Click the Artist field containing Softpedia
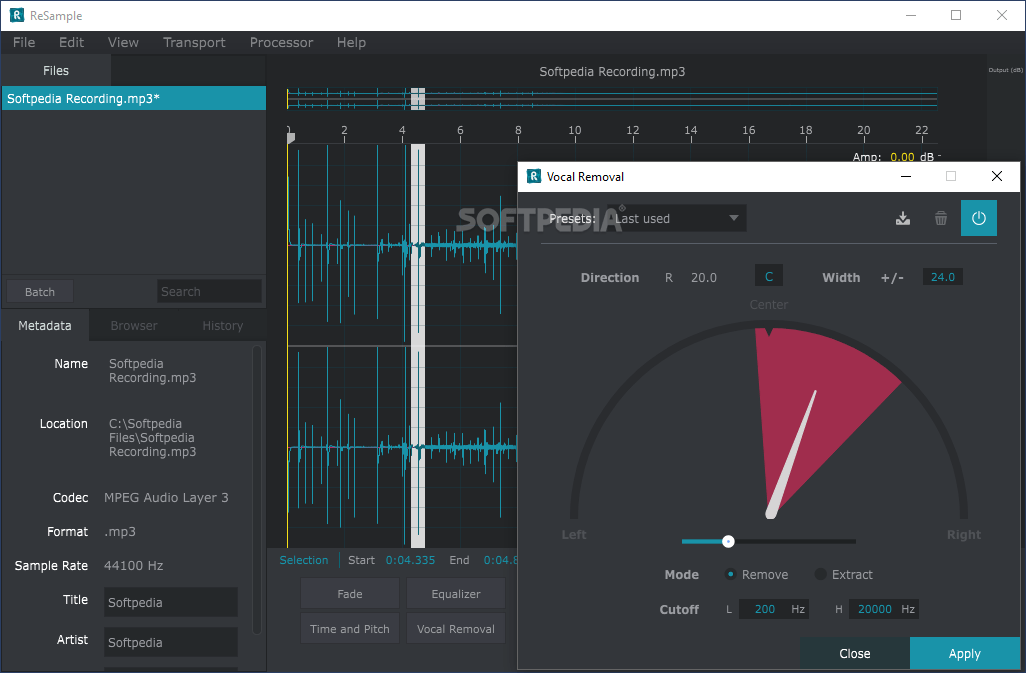Image resolution: width=1026 pixels, height=673 pixels. [x=171, y=642]
